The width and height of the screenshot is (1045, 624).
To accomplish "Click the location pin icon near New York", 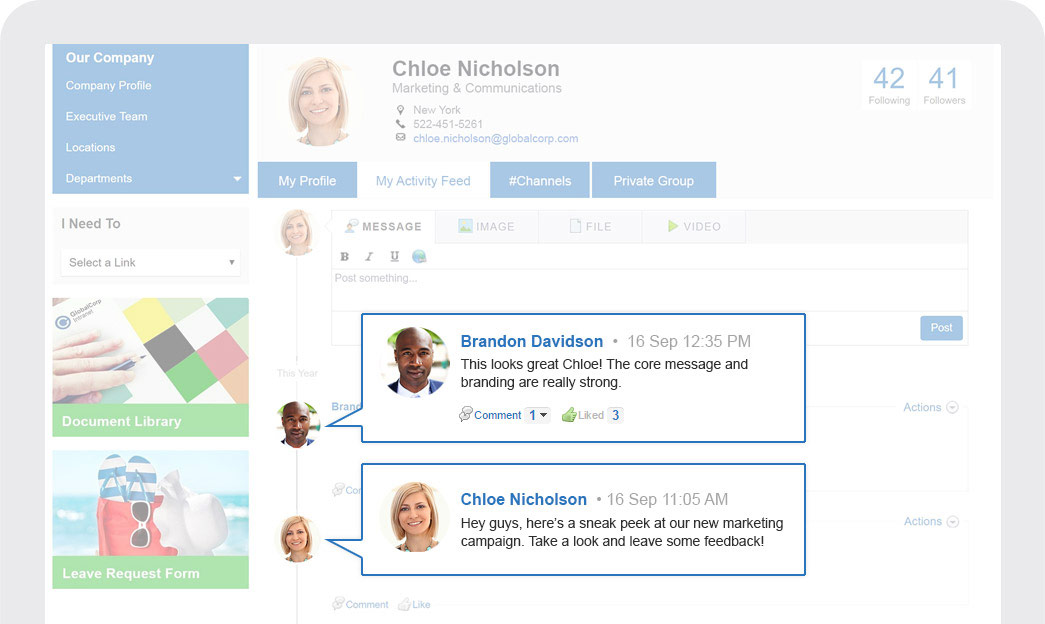I will tap(400, 110).
